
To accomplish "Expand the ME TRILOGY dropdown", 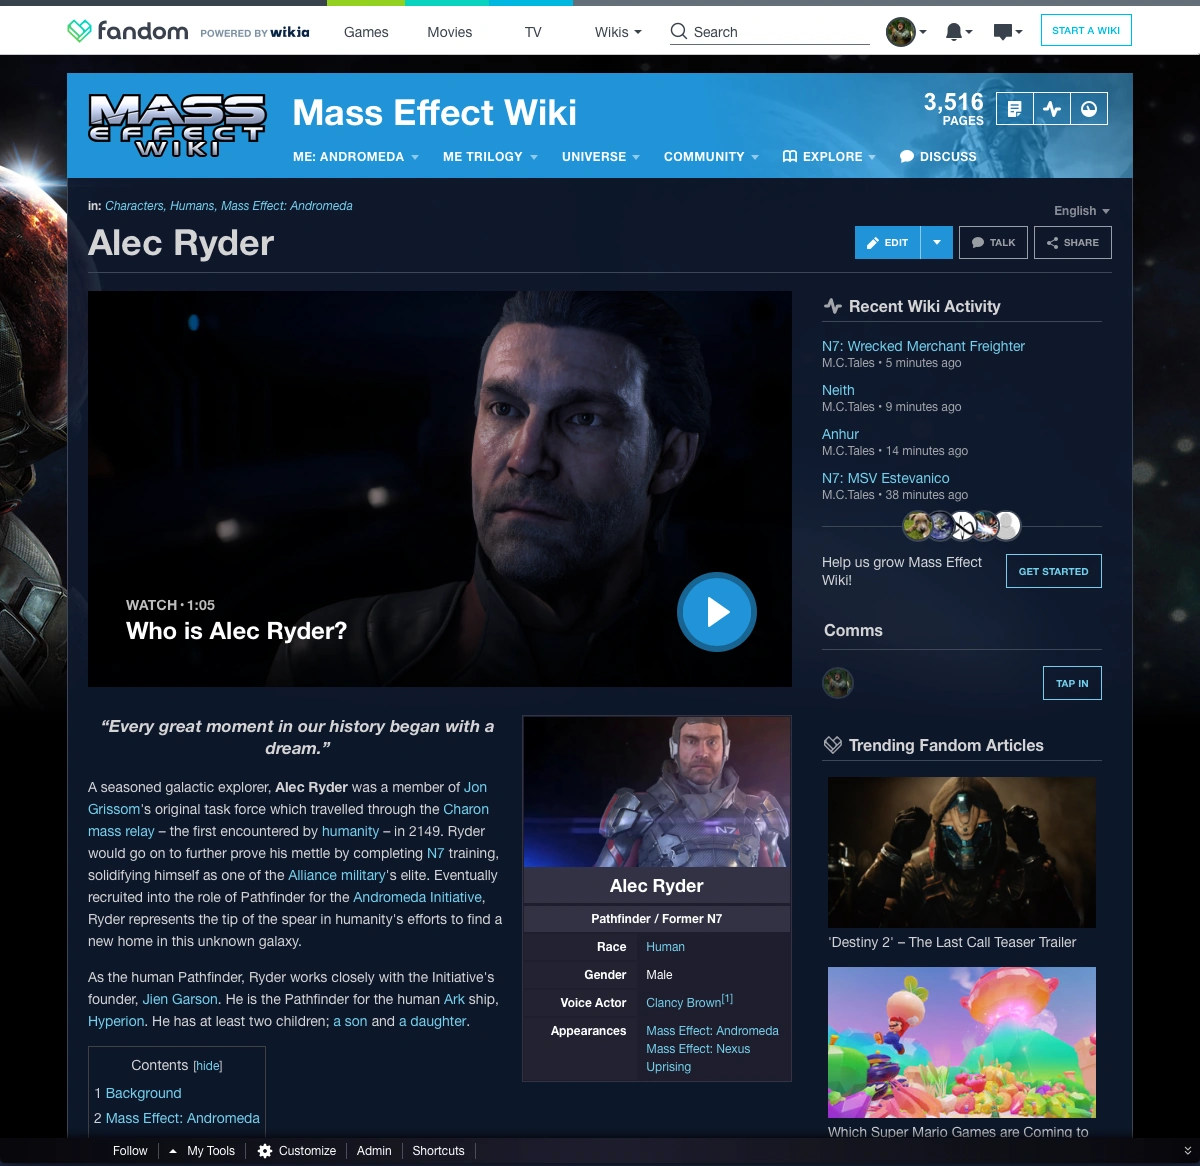I will tap(489, 157).
